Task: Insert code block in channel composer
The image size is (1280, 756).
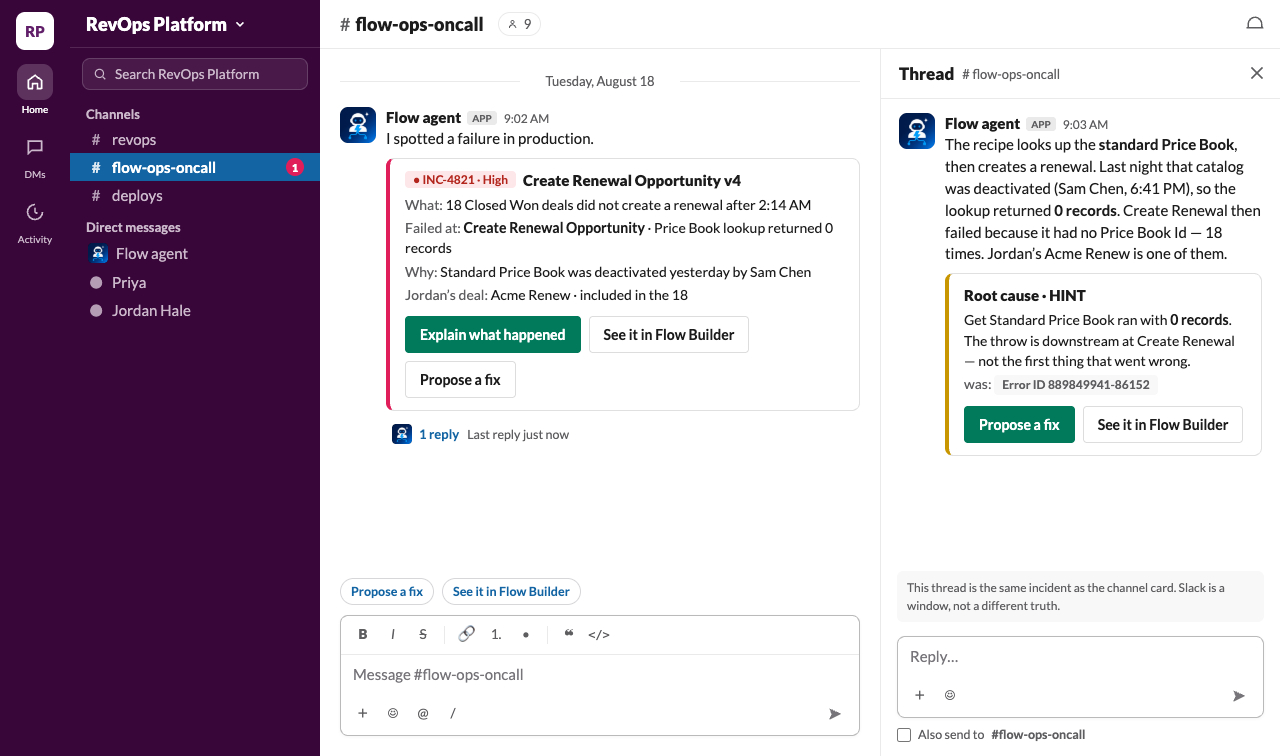Action: pos(599,634)
